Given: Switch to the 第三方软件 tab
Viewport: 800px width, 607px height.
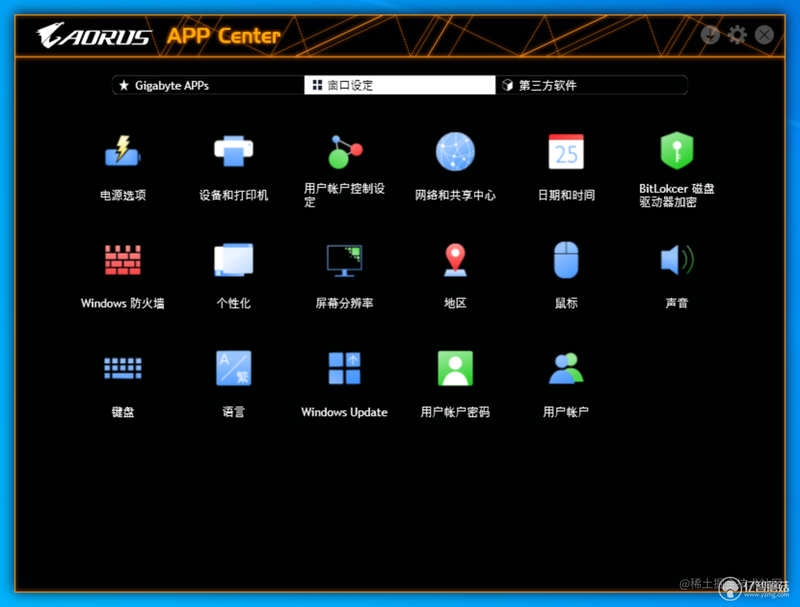Looking at the screenshot, I should click(591, 85).
